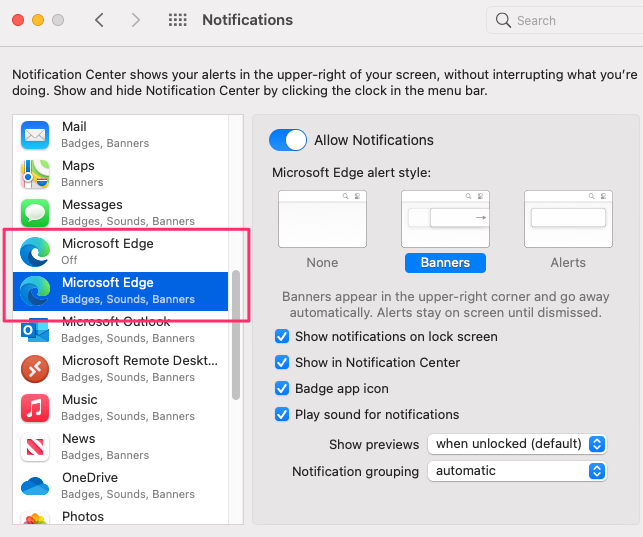Image resolution: width=643 pixels, height=537 pixels.
Task: Toggle the Allow Notifications switch
Action: click(x=288, y=140)
